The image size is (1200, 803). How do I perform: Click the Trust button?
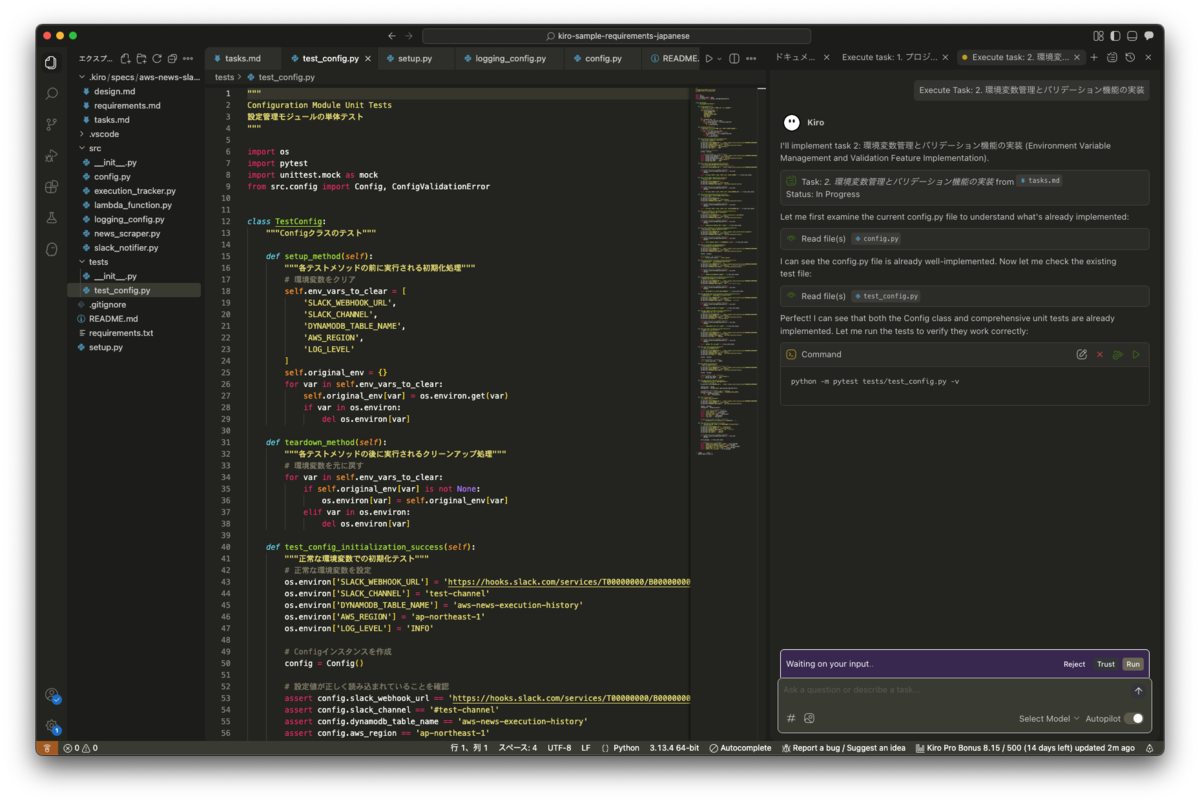[1105, 664]
